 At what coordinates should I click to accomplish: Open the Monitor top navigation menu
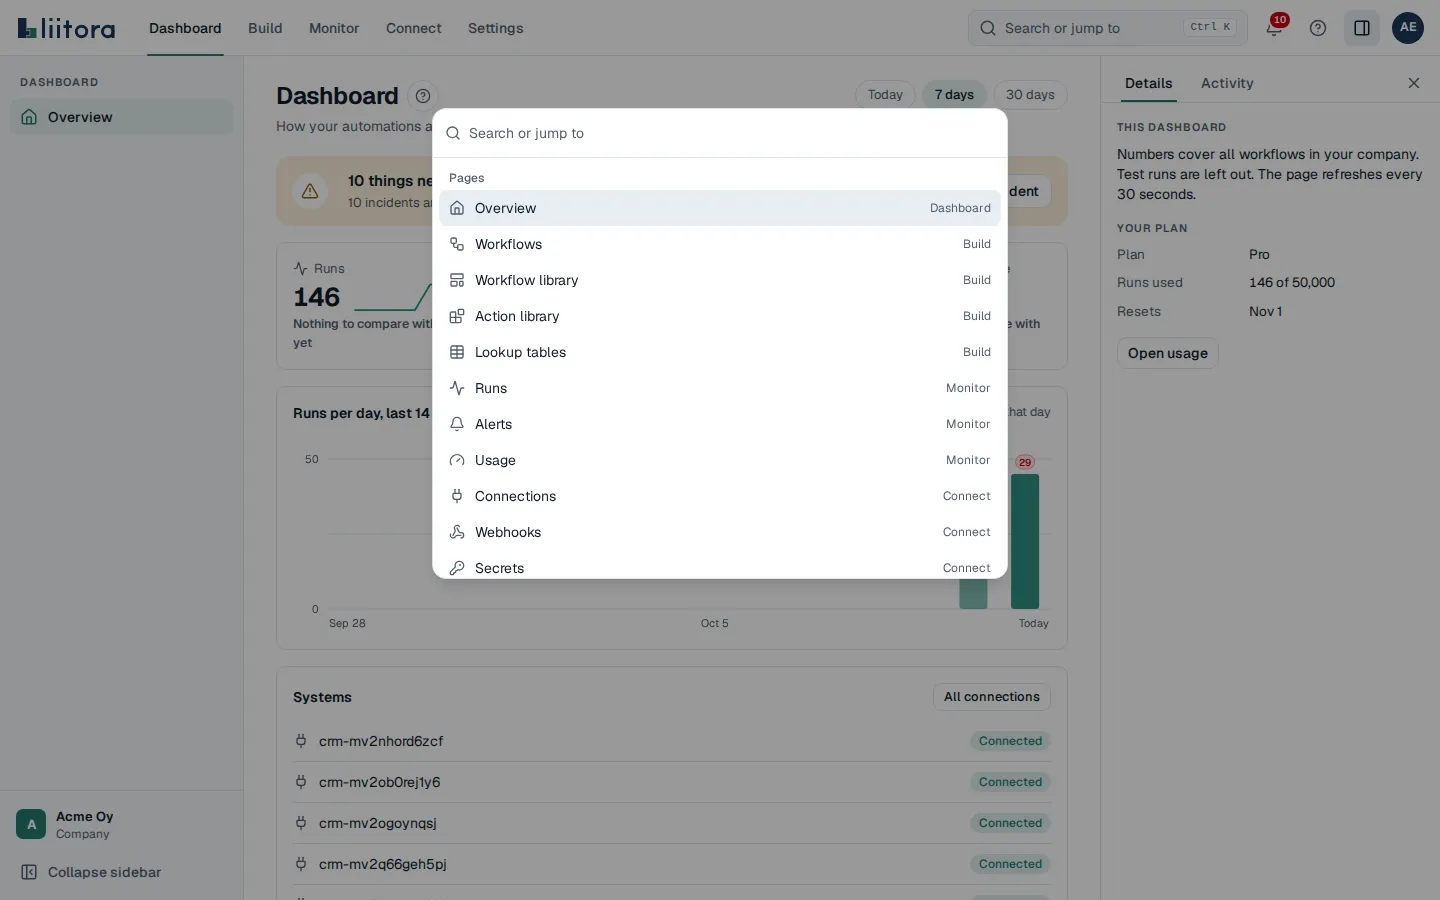click(334, 28)
